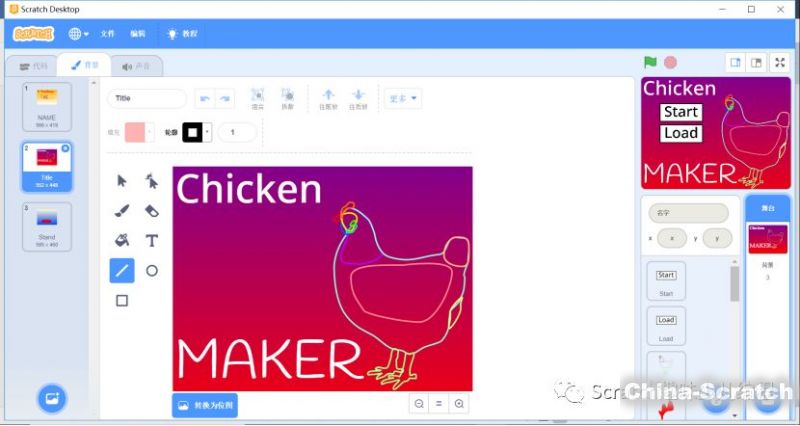
Task: Choose the Eraser tool
Action: 152,211
